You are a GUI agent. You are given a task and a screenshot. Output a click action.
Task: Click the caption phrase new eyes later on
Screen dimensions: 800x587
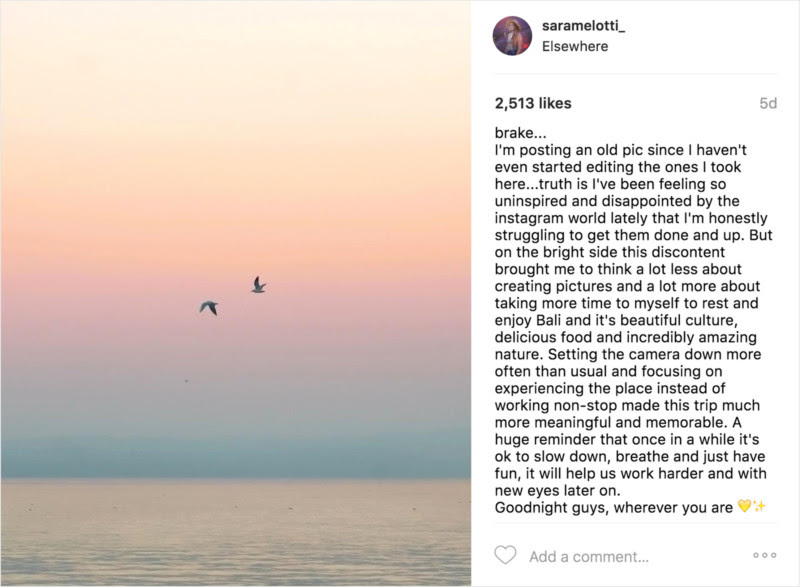tap(557, 491)
